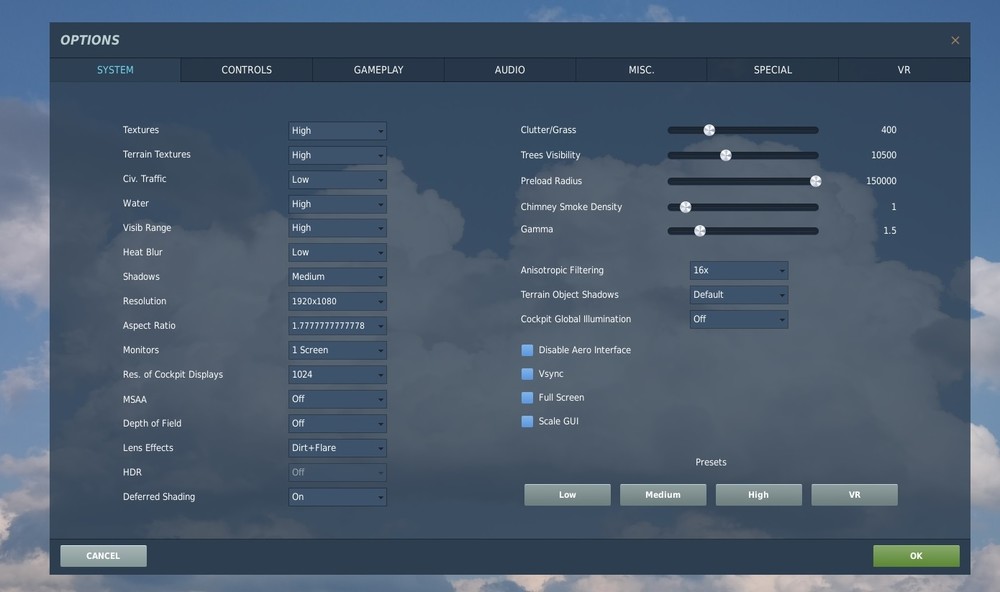This screenshot has height=592, width=1000.
Task: Click the Presets label
Action: tap(710, 462)
